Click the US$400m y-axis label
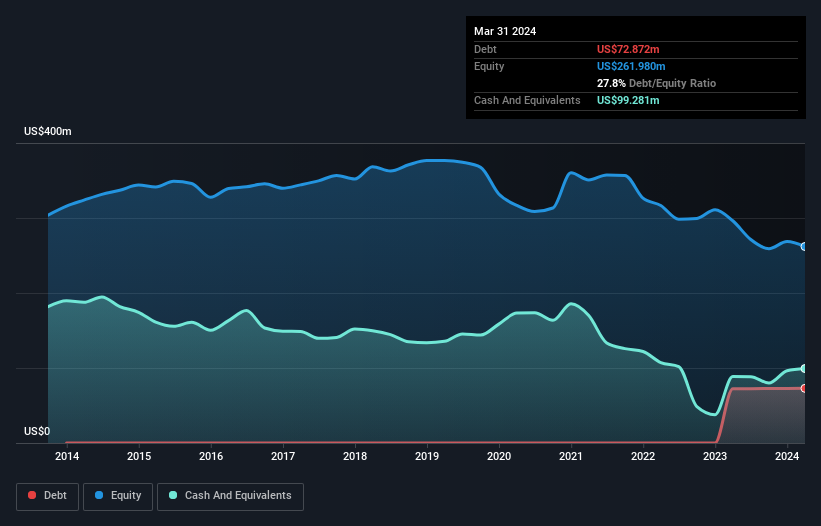This screenshot has width=821, height=526. (48, 132)
